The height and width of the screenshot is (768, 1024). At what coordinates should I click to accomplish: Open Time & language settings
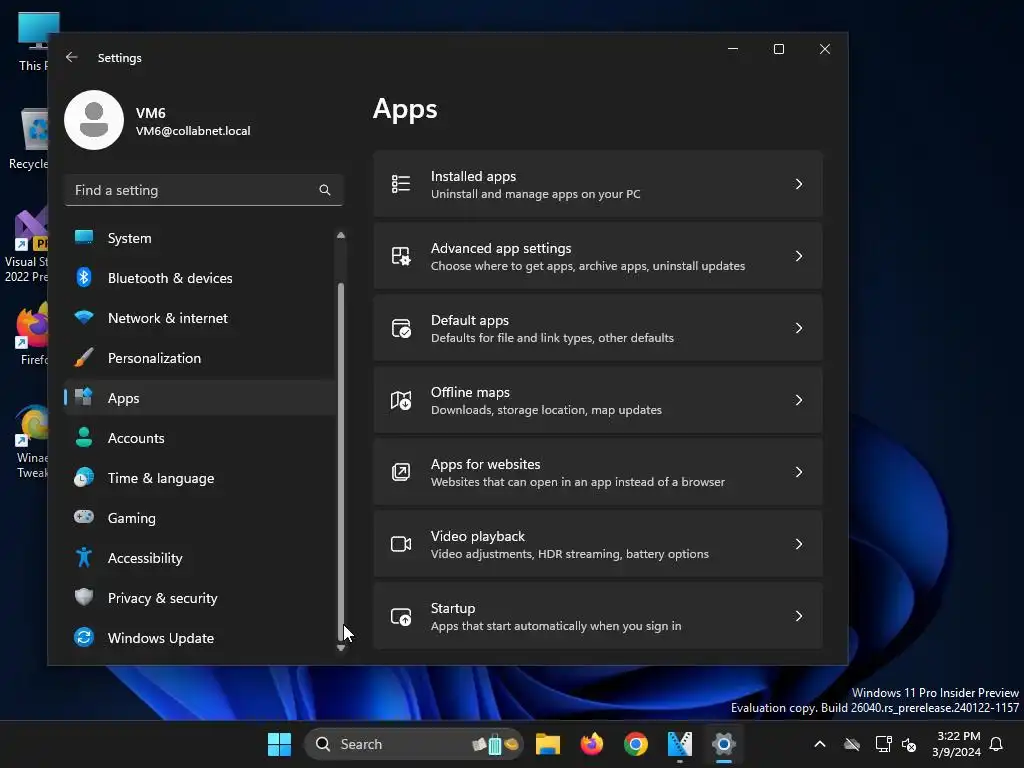[x=199, y=477]
